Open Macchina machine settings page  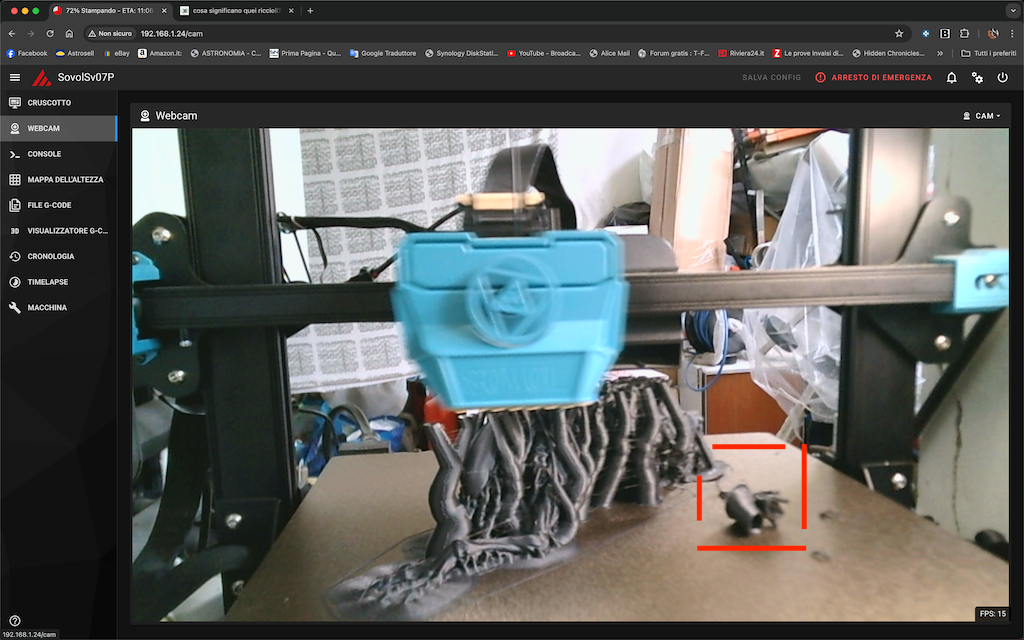(x=47, y=308)
